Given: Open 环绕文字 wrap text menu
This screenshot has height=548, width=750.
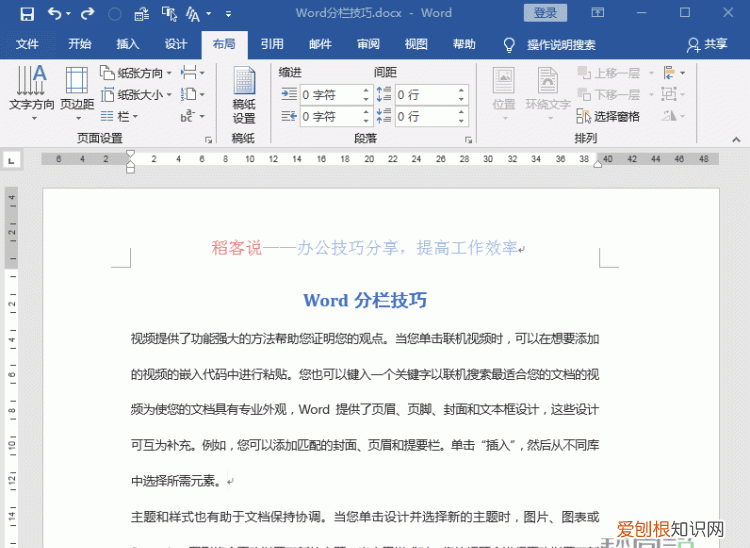Looking at the screenshot, I should click(548, 93).
